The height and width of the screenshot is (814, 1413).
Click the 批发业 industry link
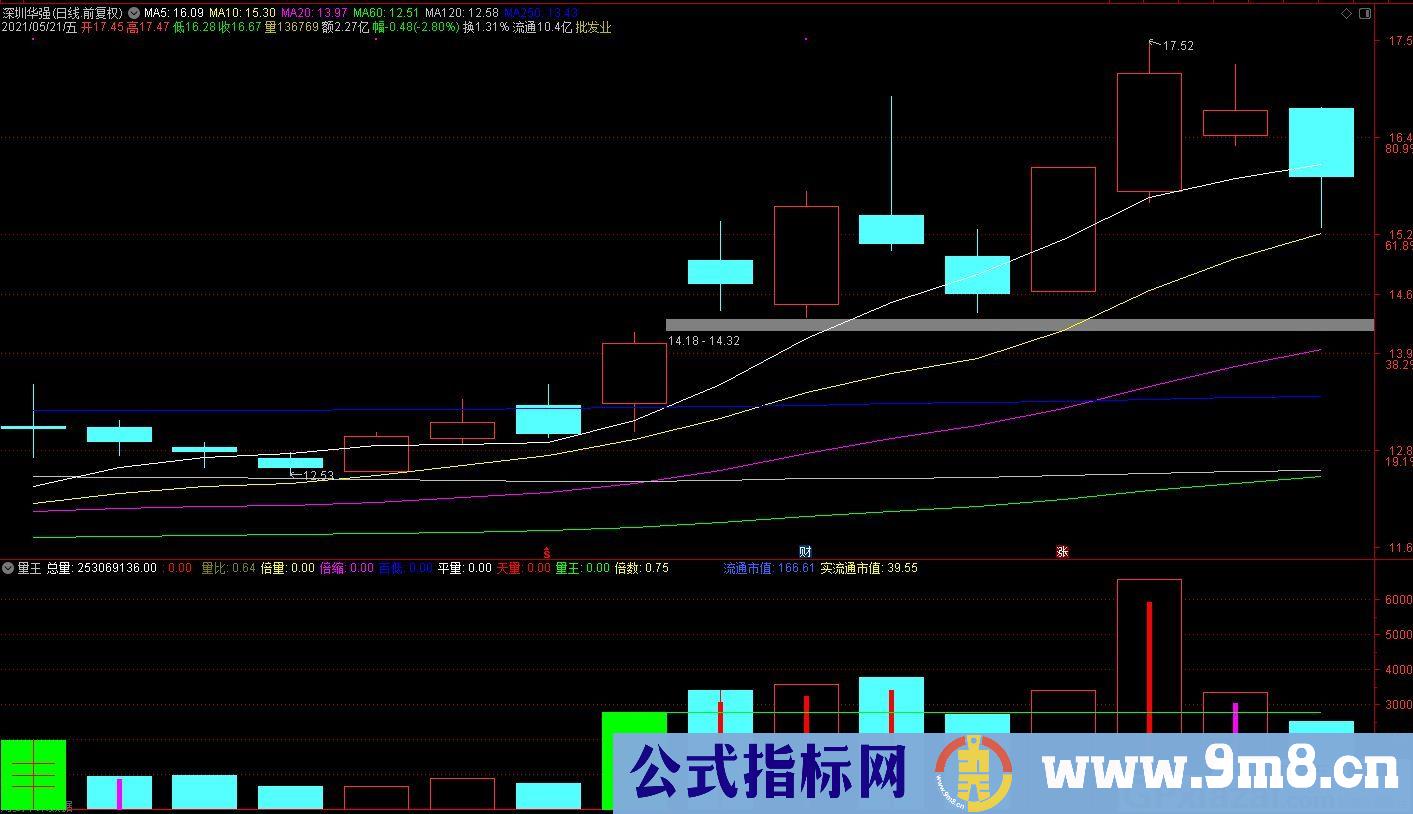tap(593, 28)
